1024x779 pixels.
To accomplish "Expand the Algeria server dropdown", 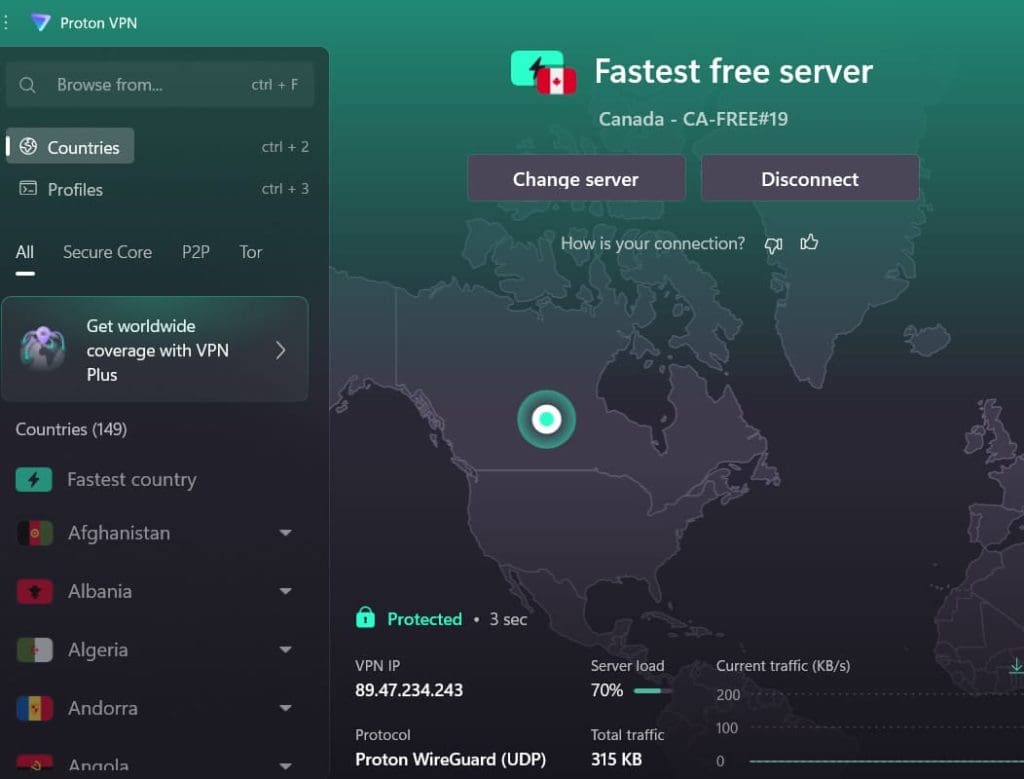I will 285,650.
